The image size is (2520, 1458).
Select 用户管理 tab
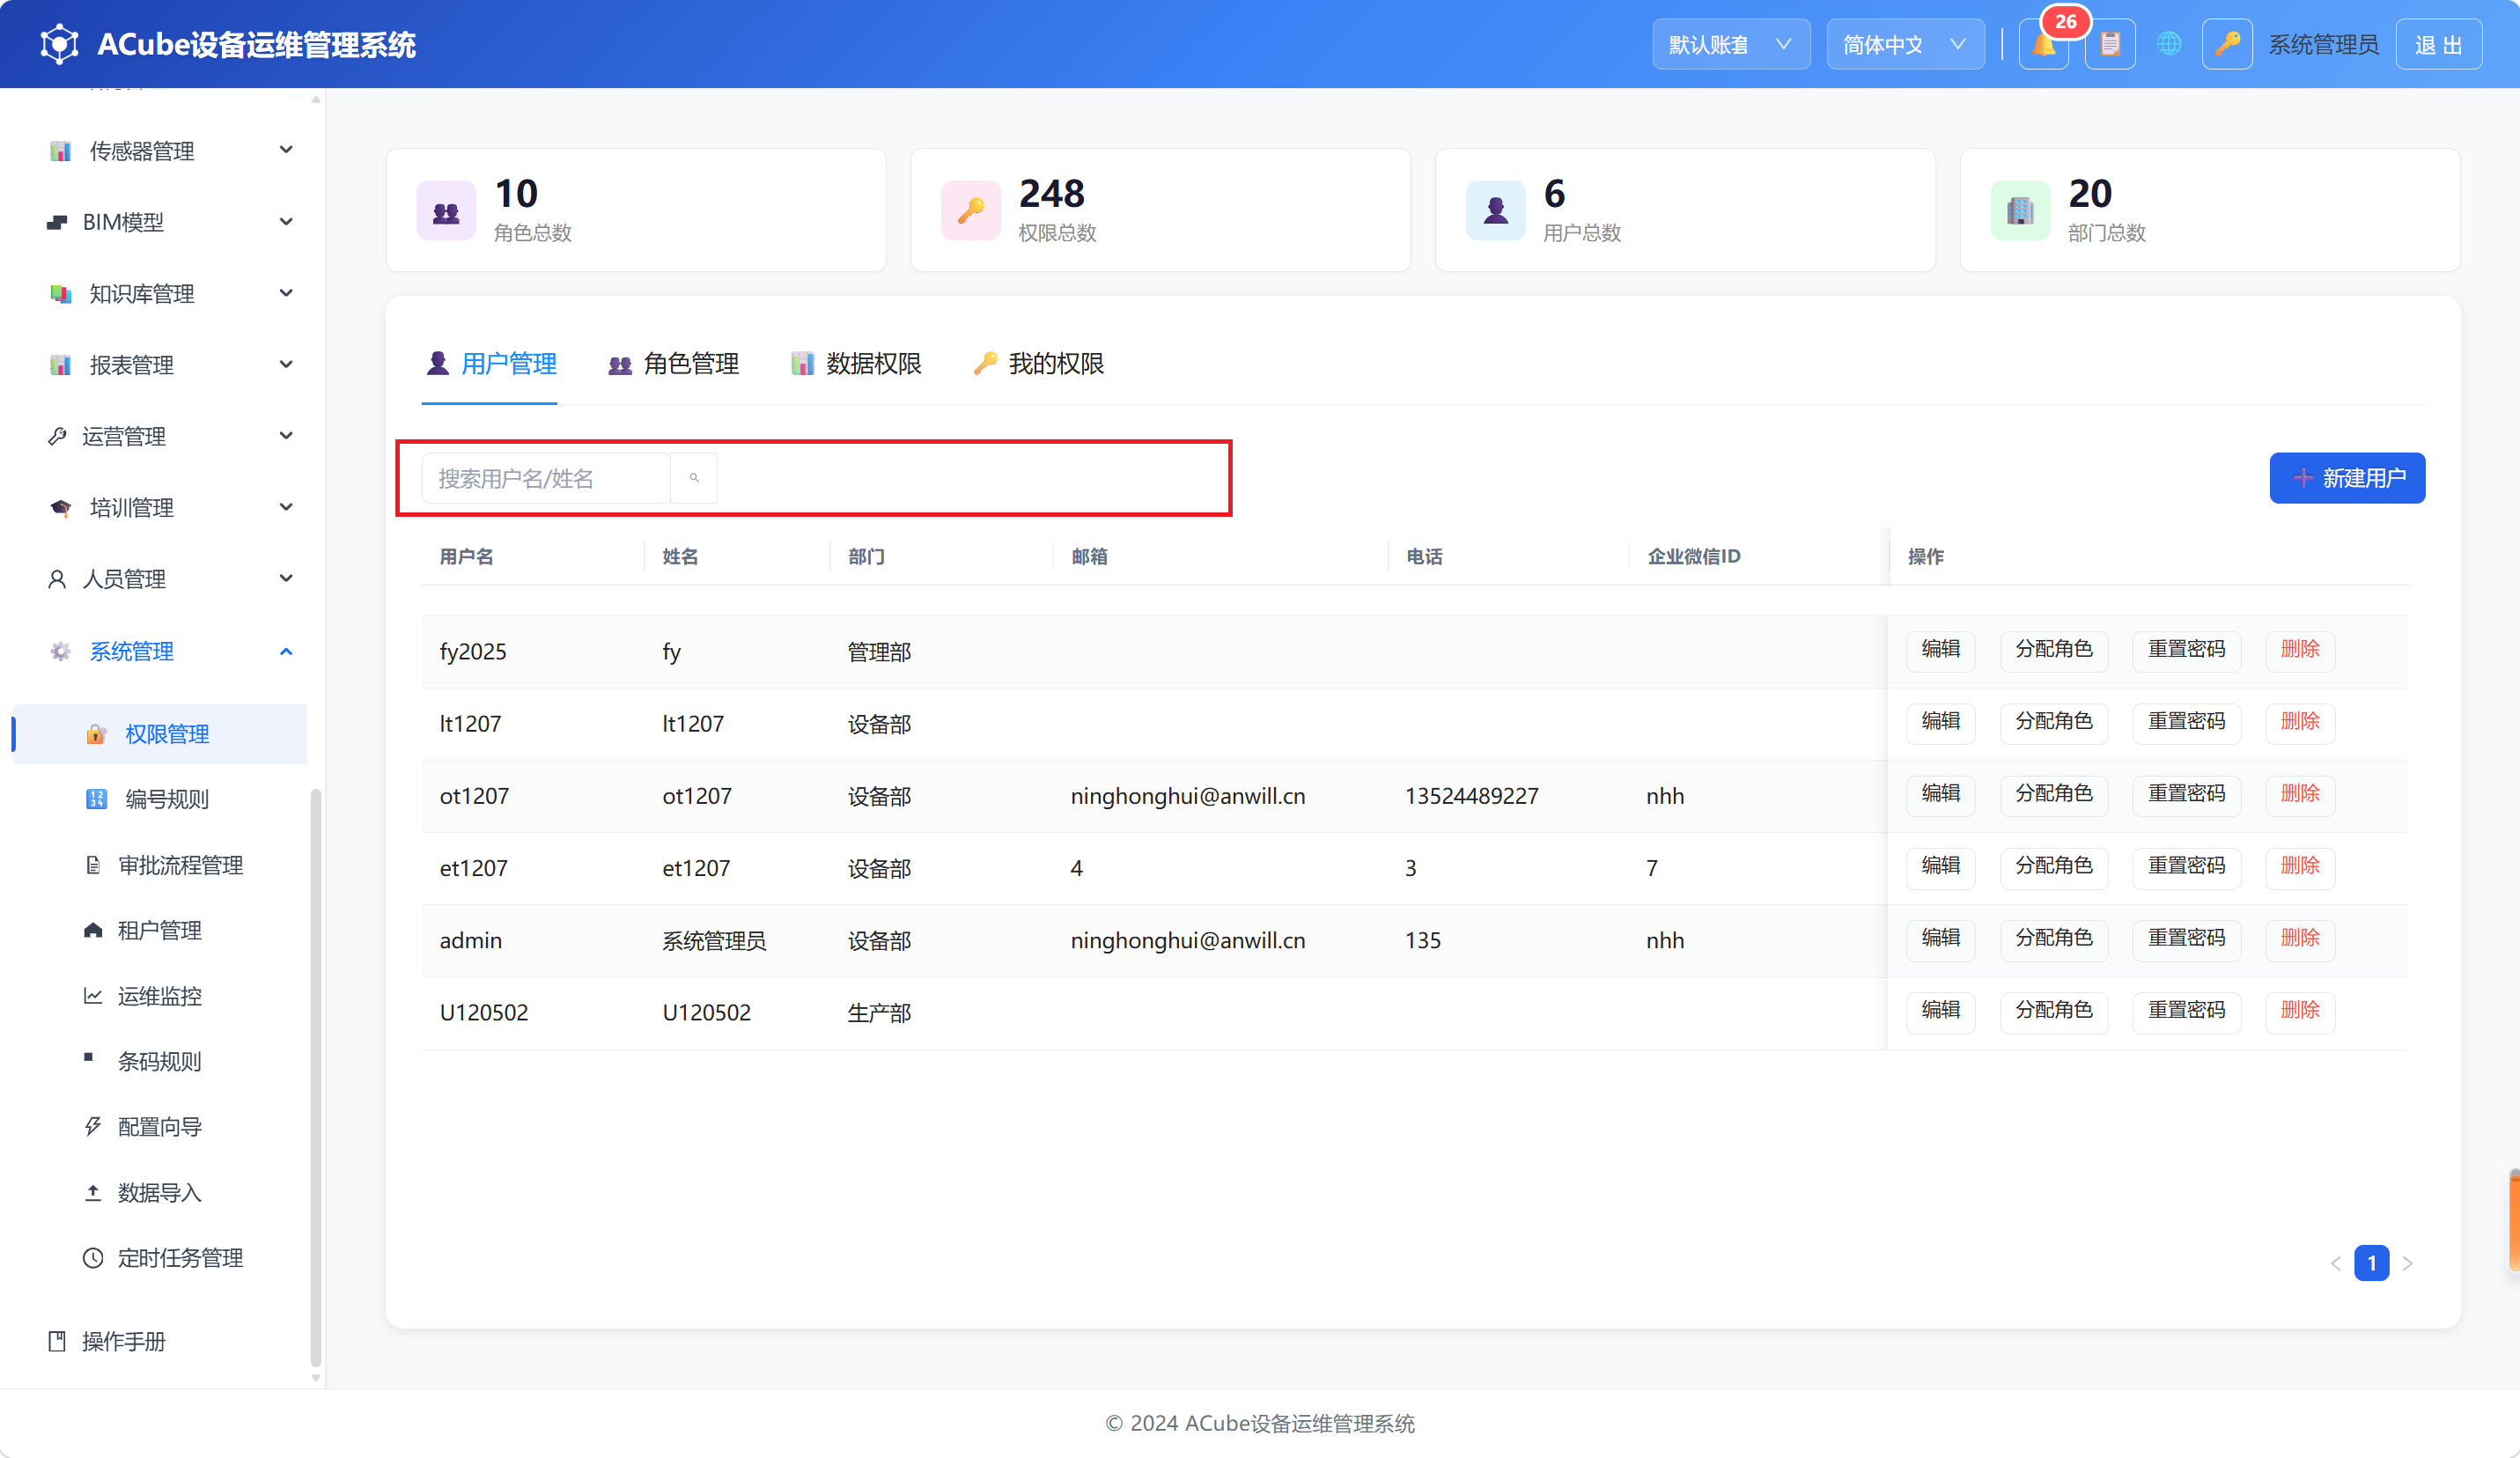(x=491, y=364)
